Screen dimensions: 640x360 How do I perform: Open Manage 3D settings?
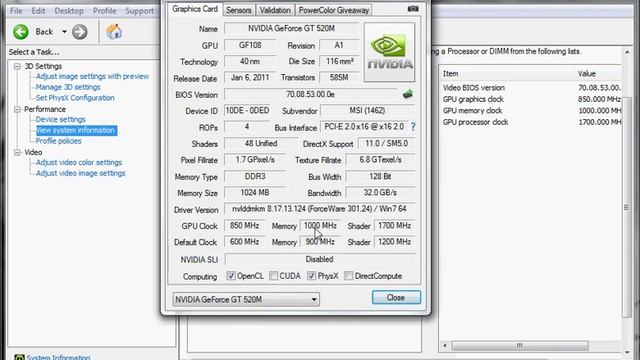coord(68,87)
